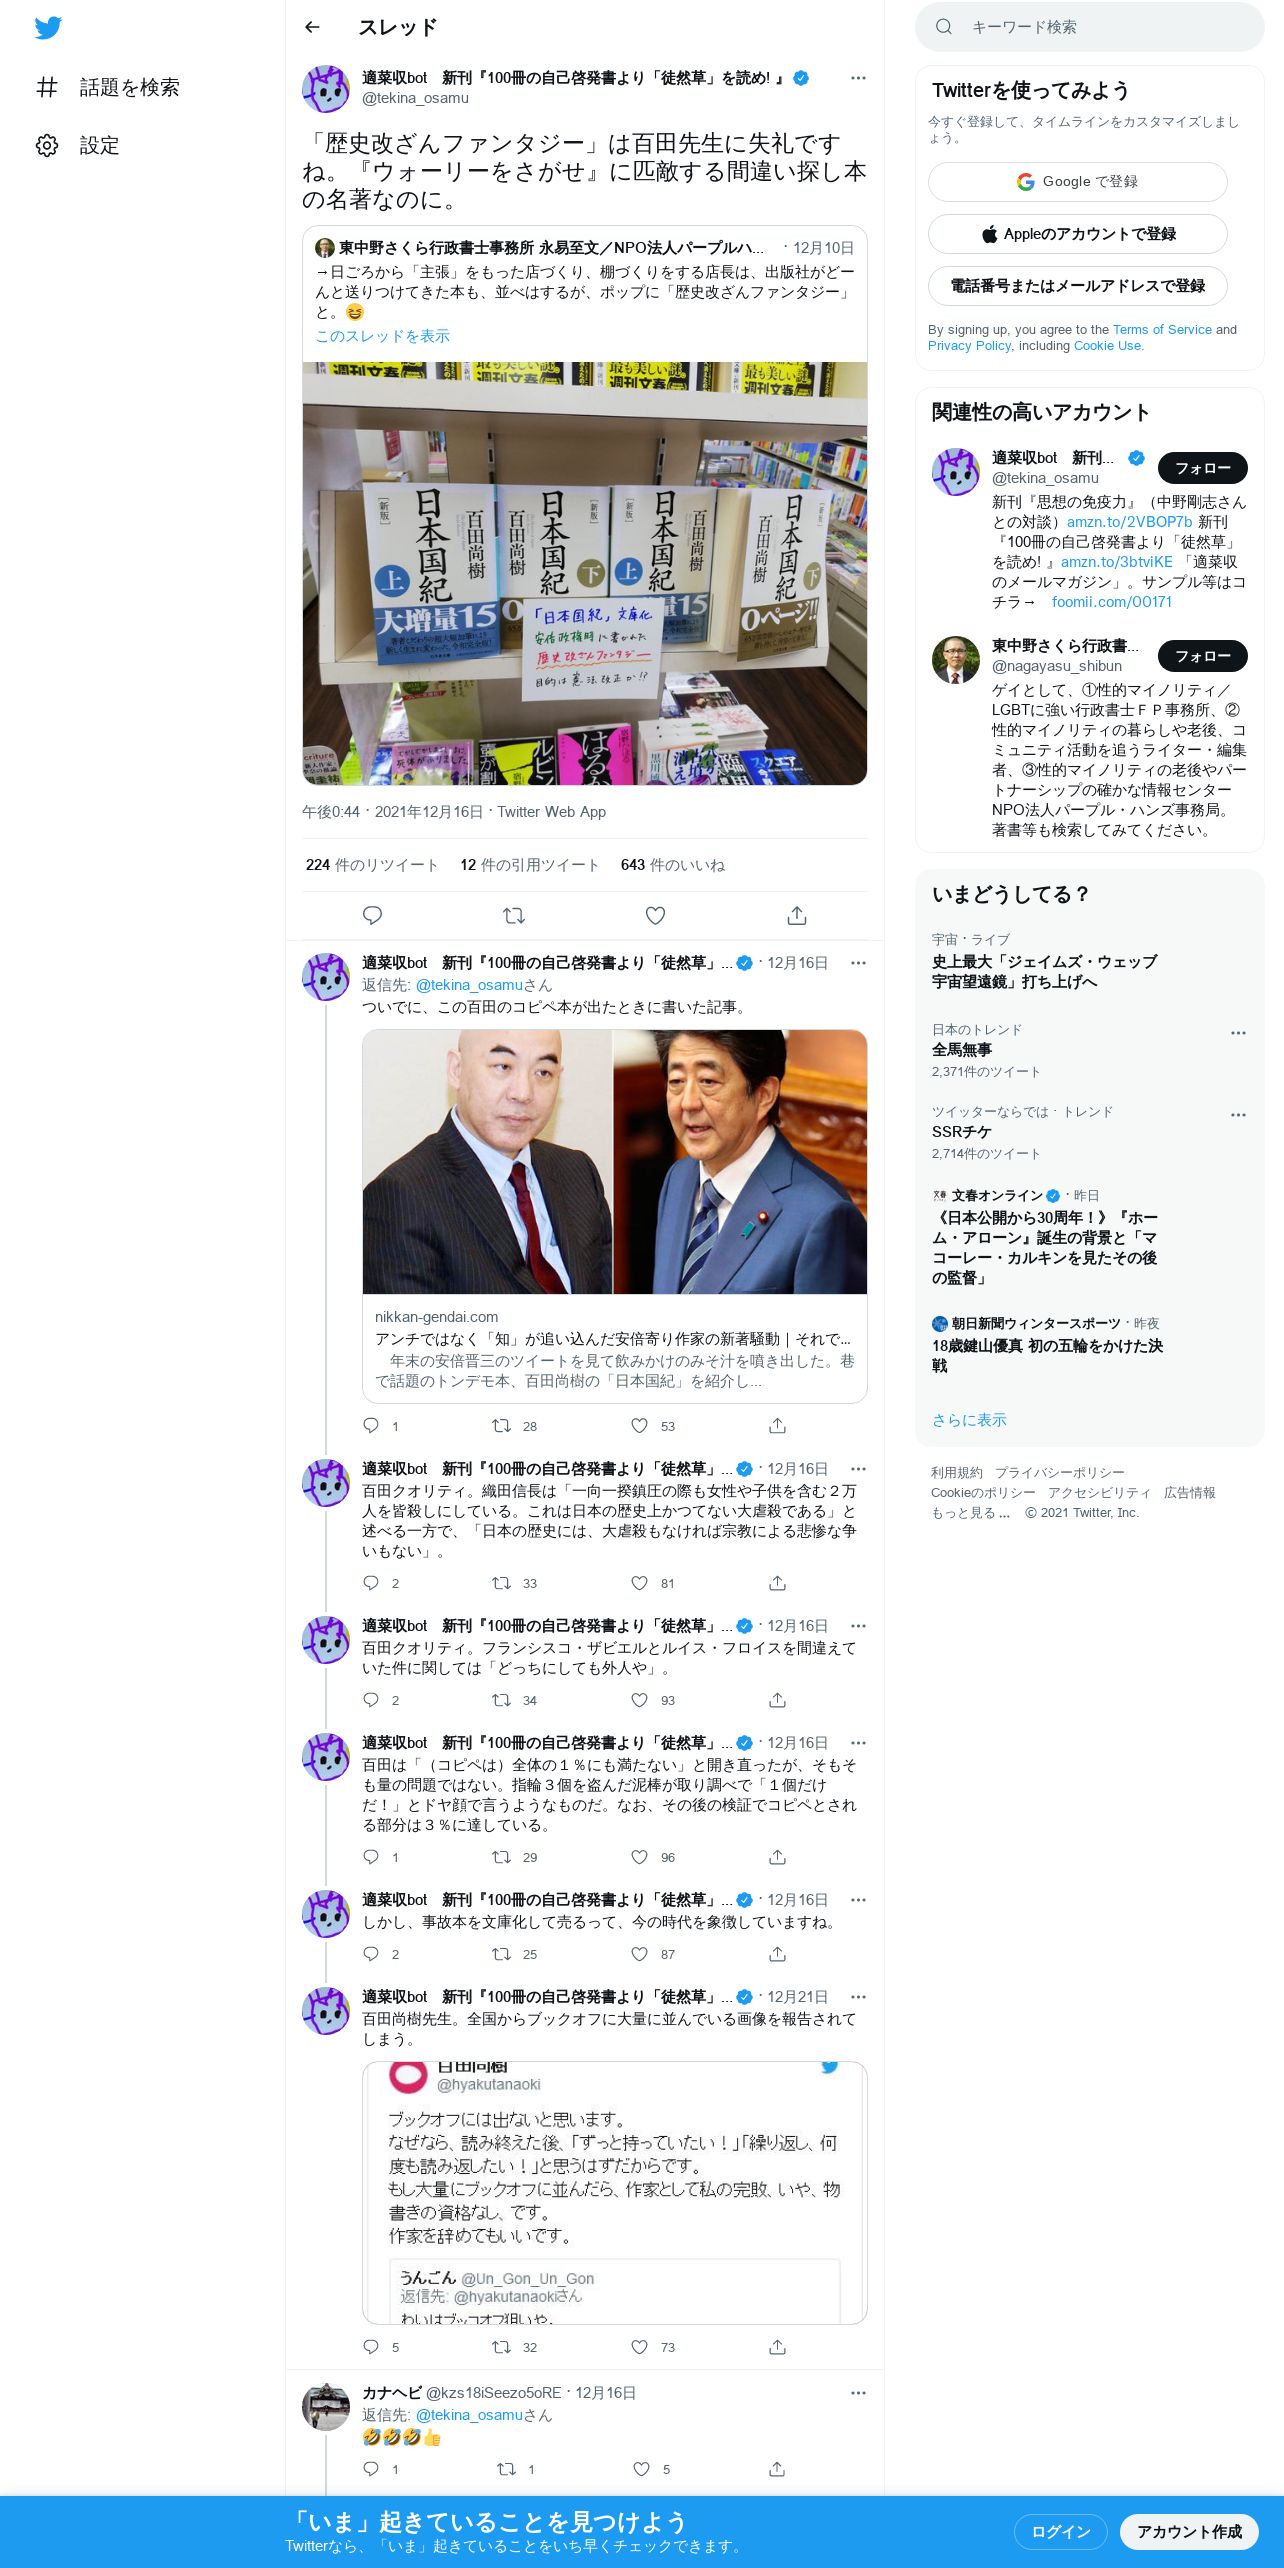This screenshot has height=2568, width=1284.
Task: Open the ジェイムズ・ウェッブ宇宙望遠鏡 trend
Action: [1045, 972]
